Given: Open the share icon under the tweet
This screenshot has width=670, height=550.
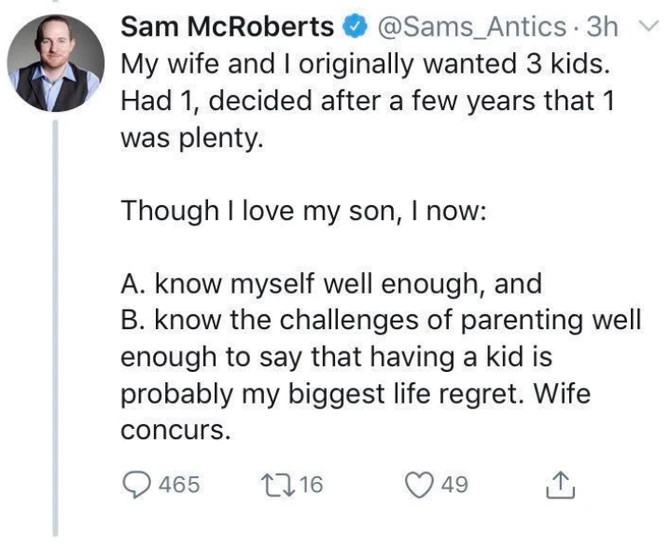Looking at the screenshot, I should (x=558, y=485).
